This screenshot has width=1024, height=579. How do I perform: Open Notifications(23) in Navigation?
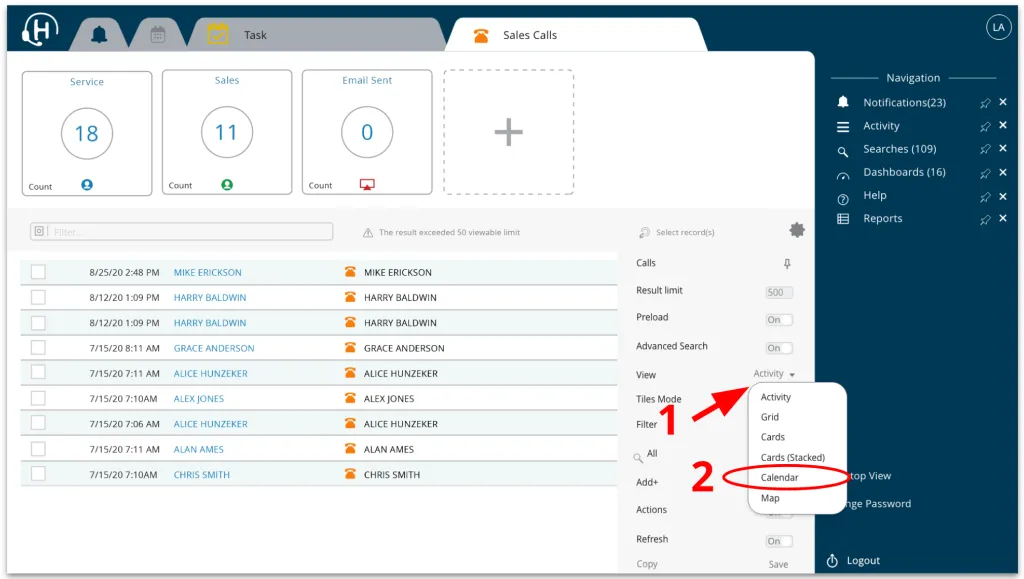(904, 102)
